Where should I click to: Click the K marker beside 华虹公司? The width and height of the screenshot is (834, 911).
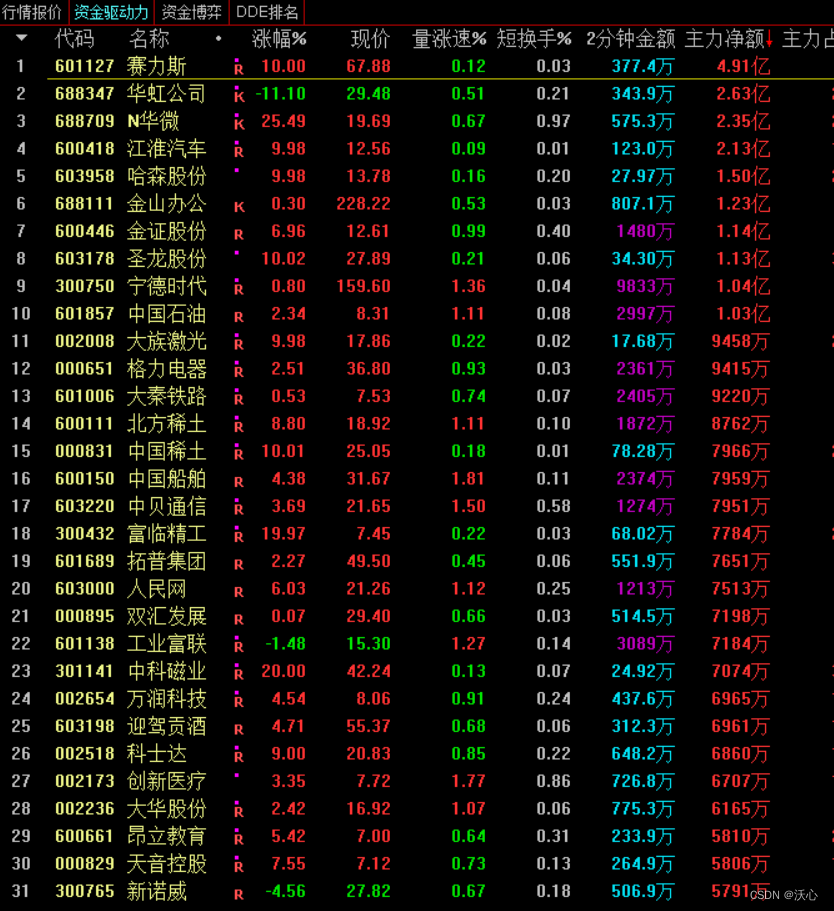click(238, 95)
